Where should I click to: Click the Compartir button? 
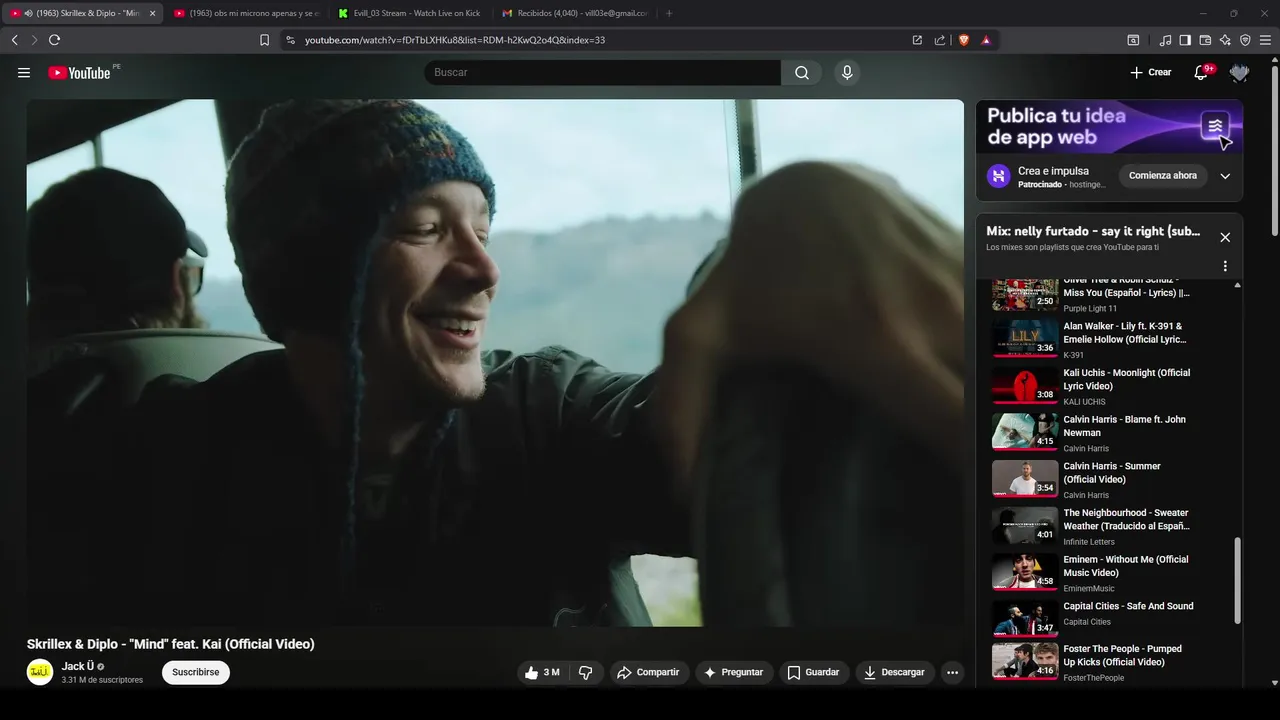click(648, 673)
